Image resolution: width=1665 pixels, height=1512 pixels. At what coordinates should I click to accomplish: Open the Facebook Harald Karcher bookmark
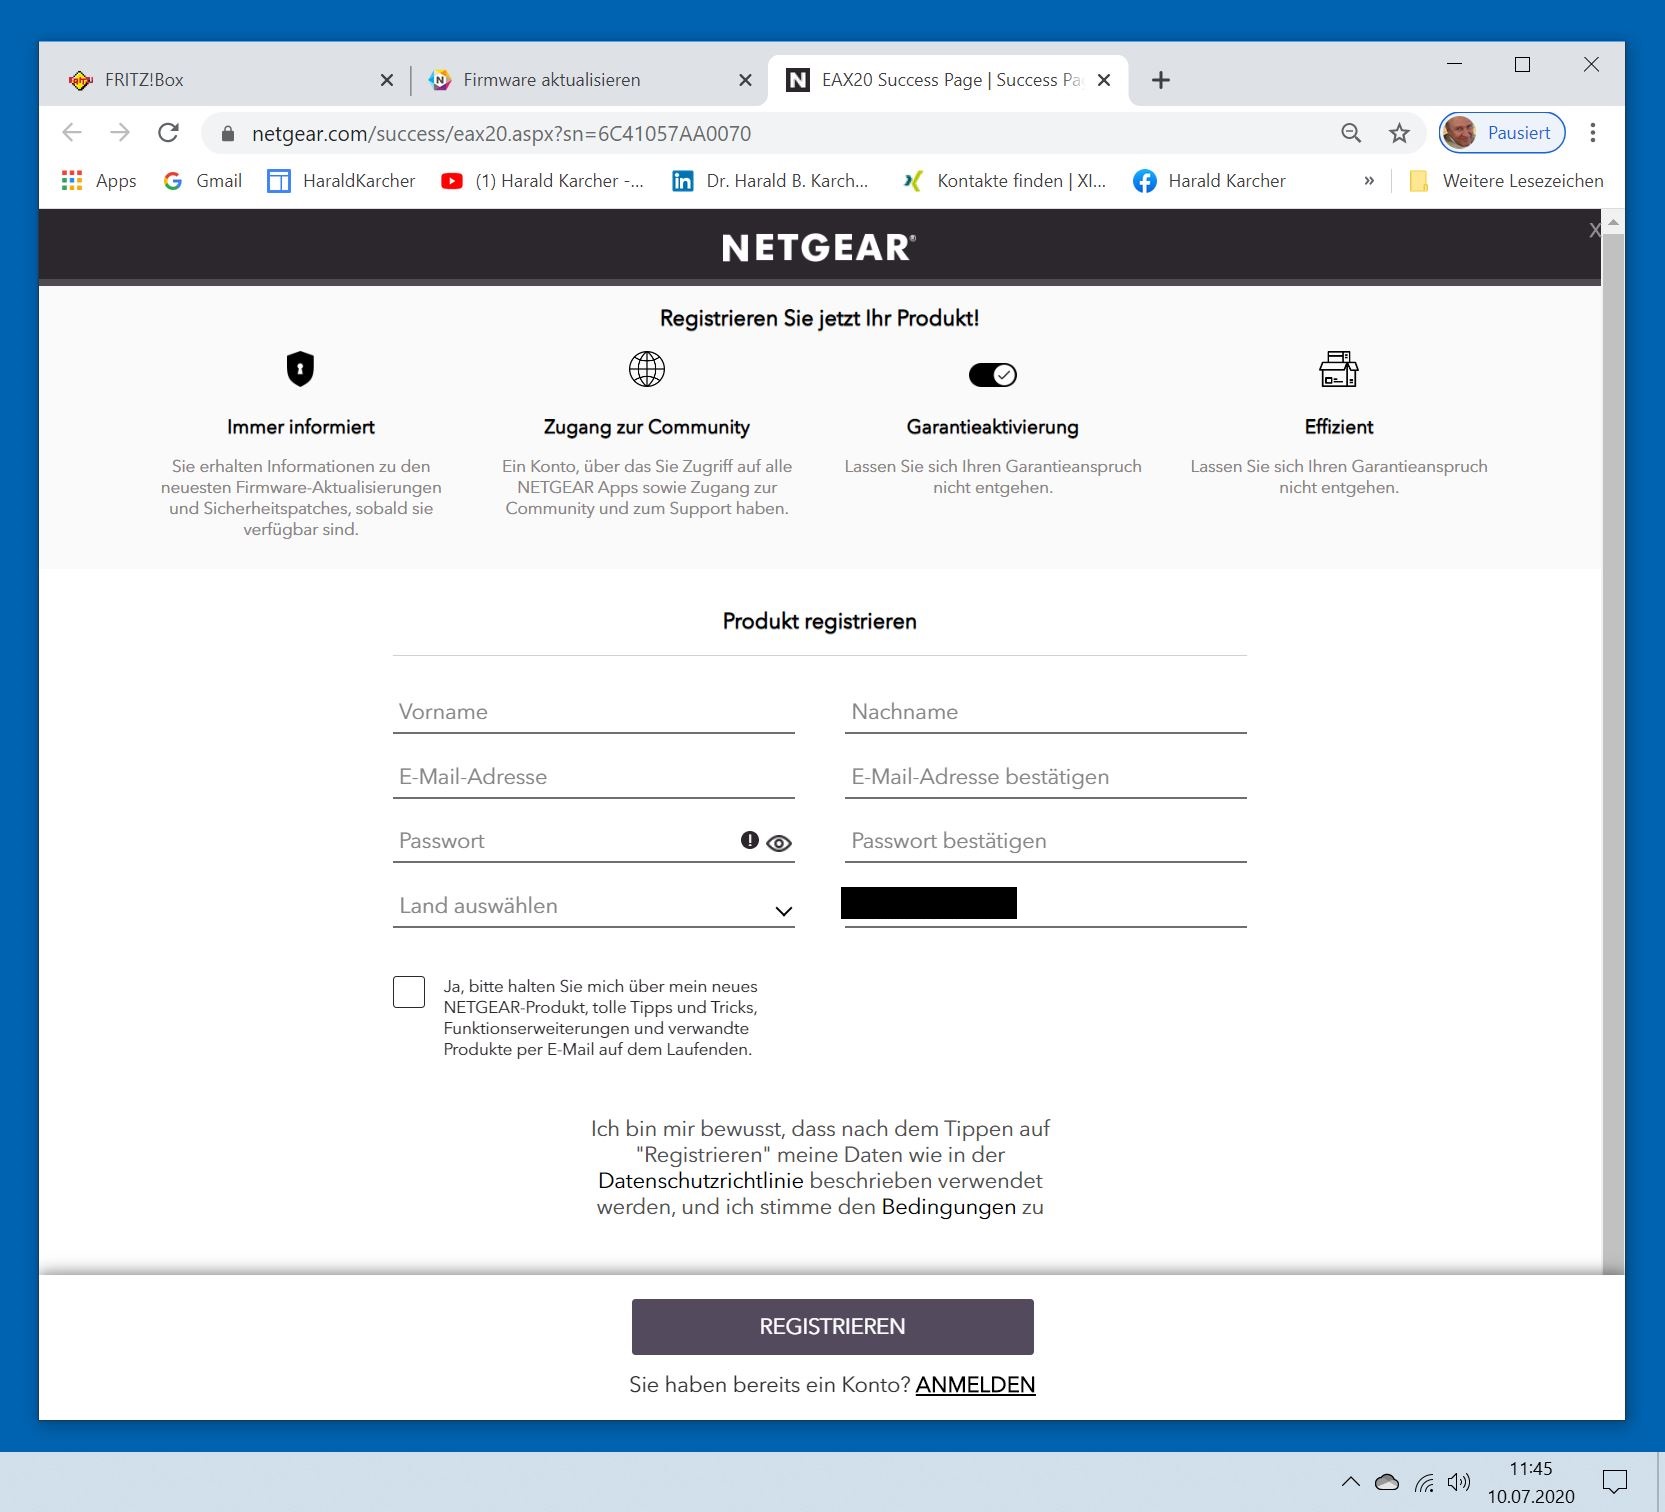click(1210, 181)
